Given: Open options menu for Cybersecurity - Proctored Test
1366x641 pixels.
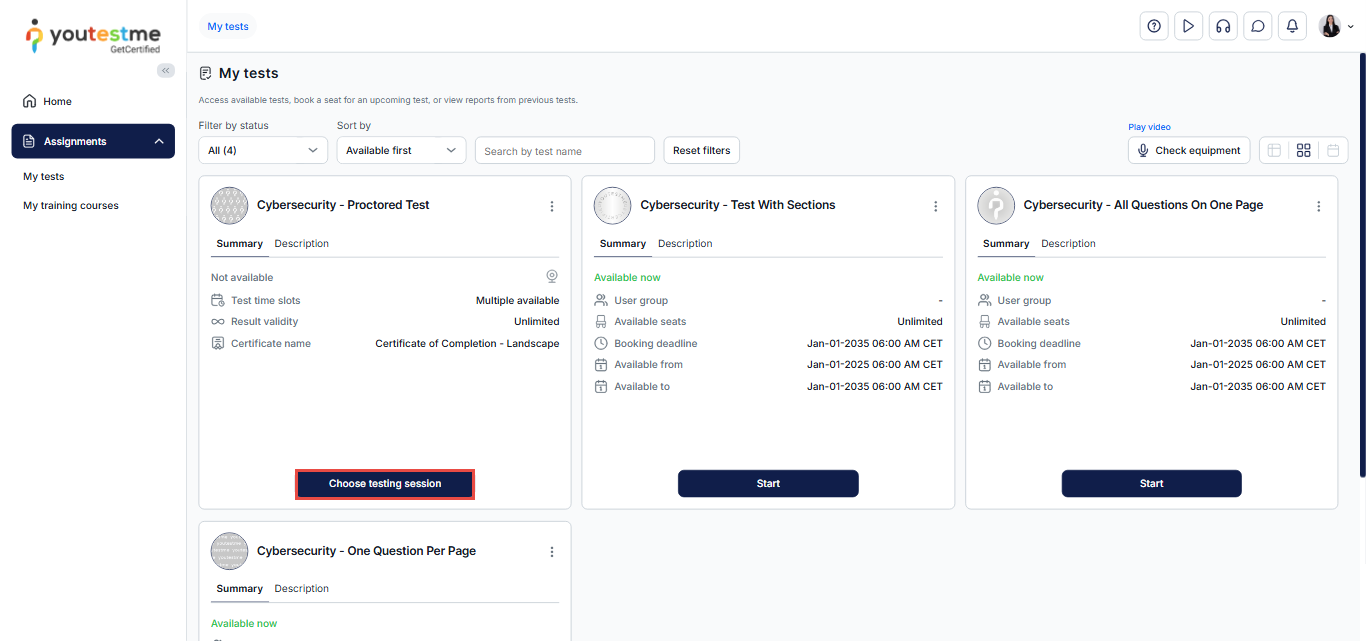Looking at the screenshot, I should pyautogui.click(x=552, y=206).
